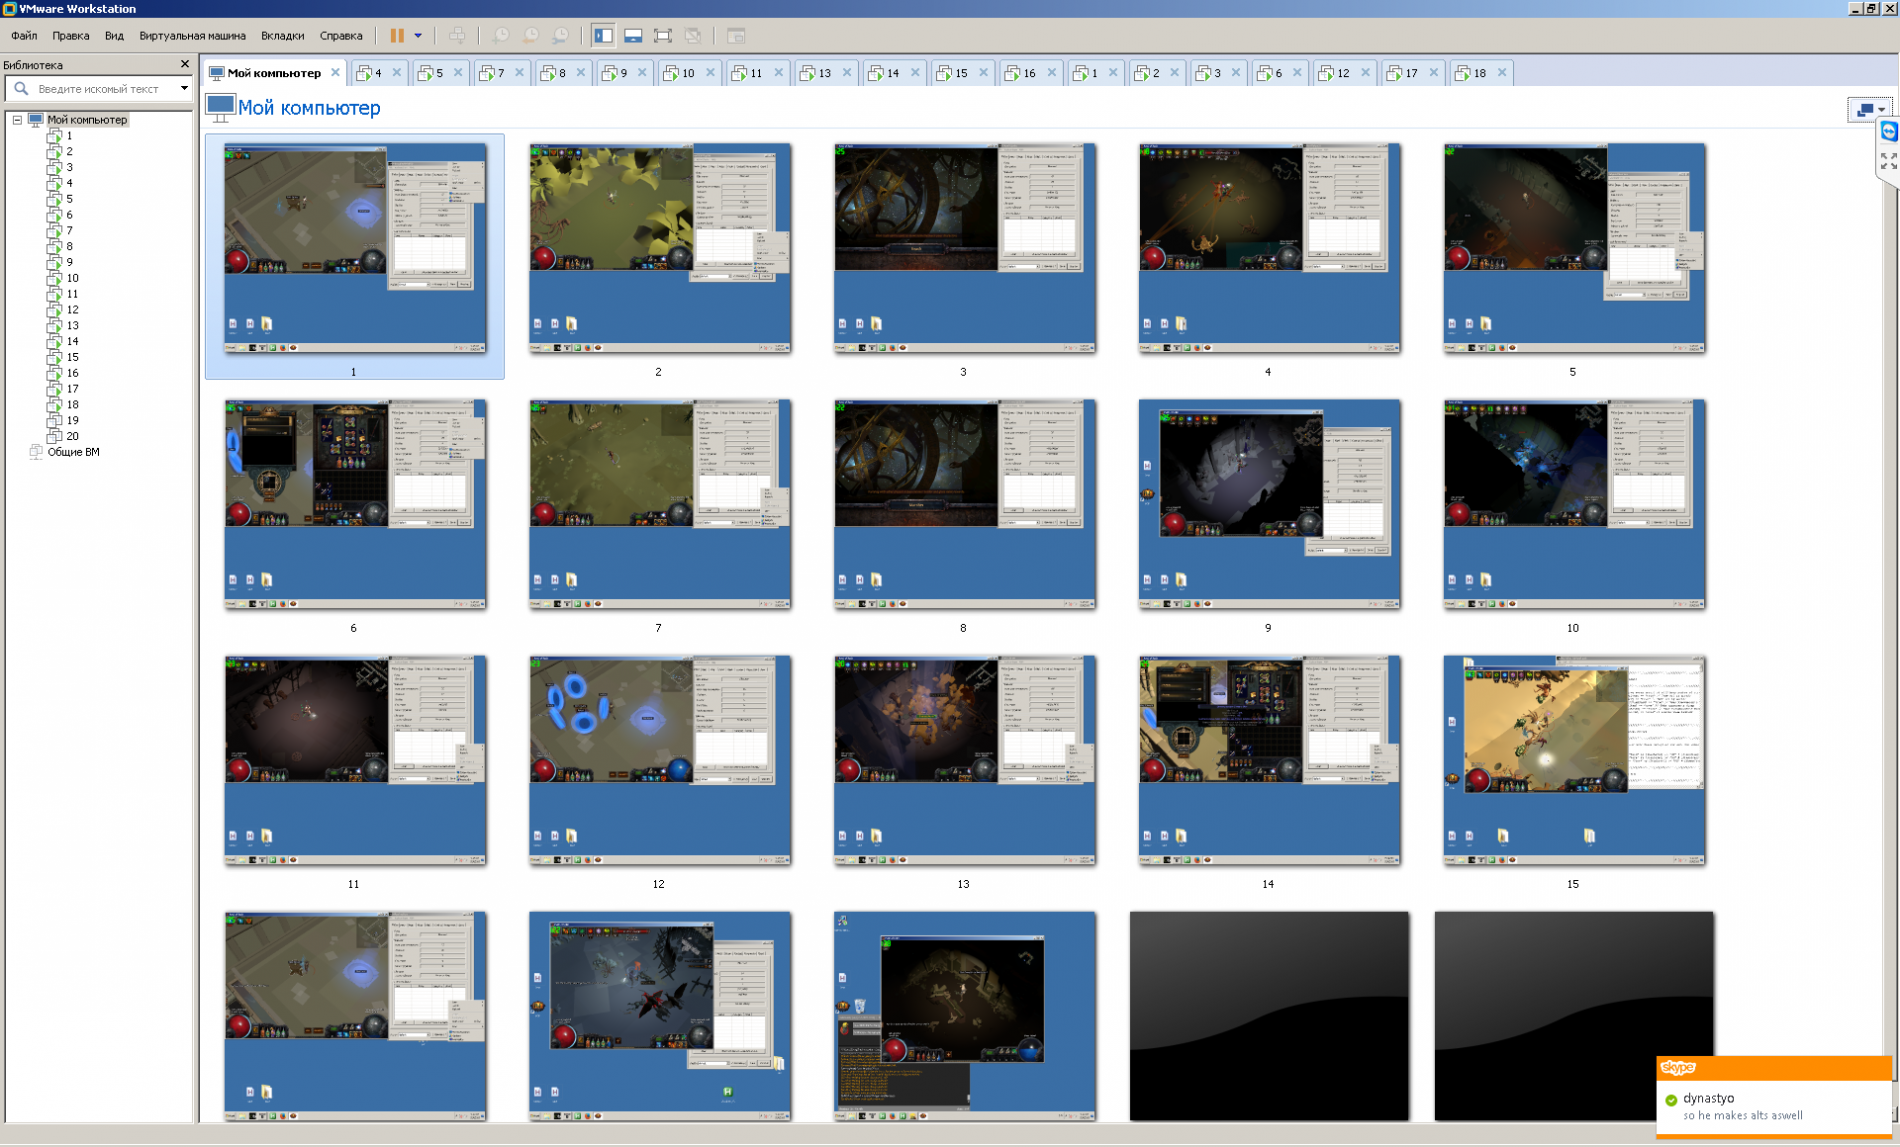Close the Библиотека panel
The image size is (1900, 1147).
click(x=185, y=64)
